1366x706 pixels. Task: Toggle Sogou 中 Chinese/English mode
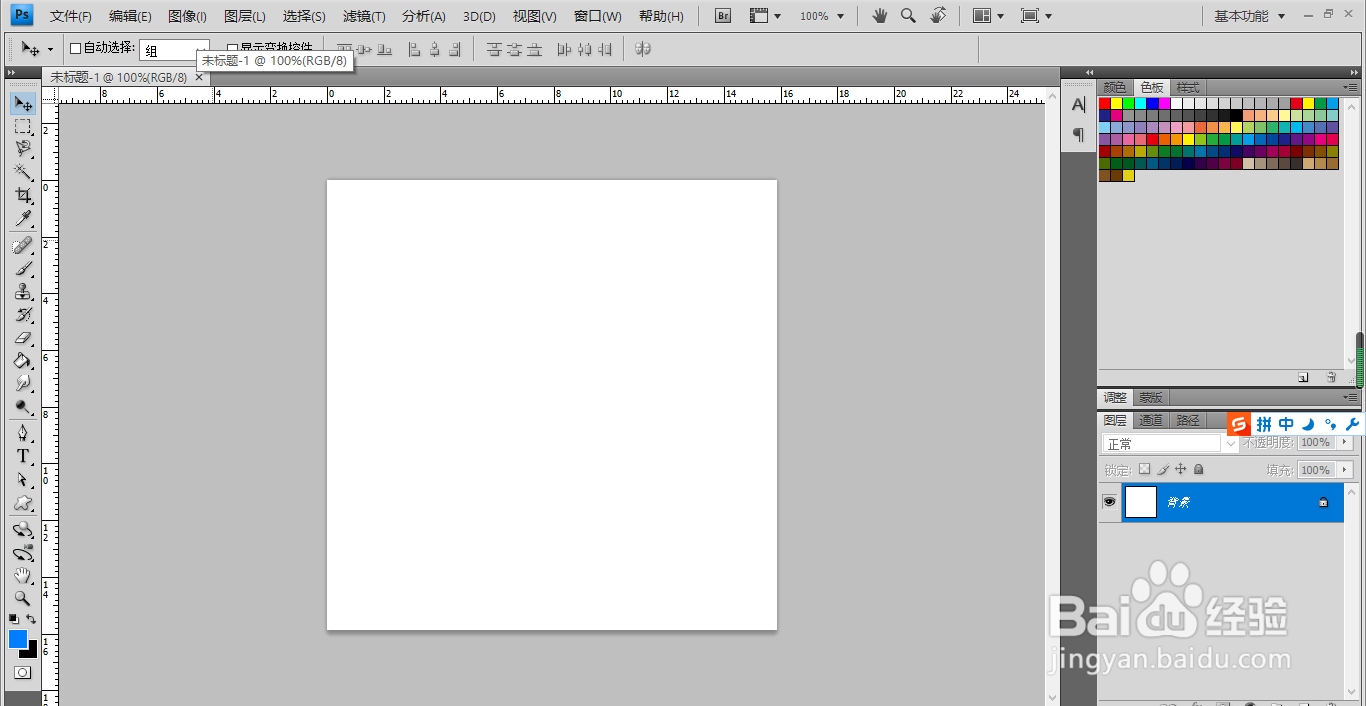tap(1286, 424)
